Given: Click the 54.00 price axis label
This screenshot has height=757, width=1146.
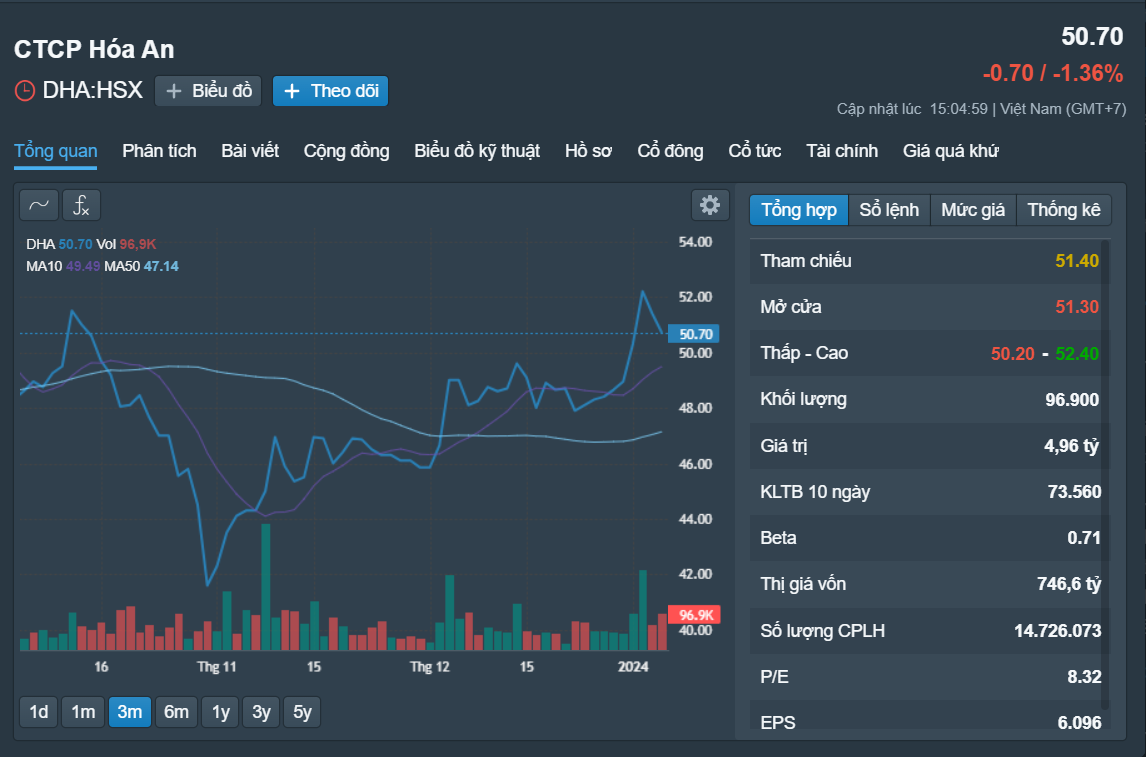Looking at the screenshot, I should 695,242.
